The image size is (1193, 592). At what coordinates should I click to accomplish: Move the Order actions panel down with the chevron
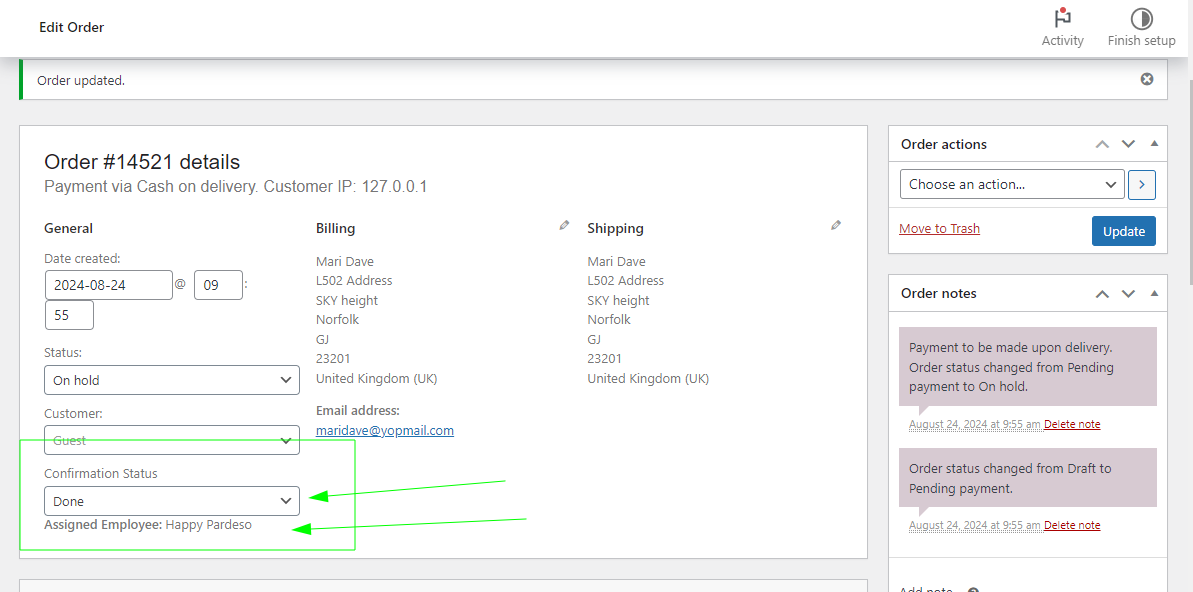(1128, 143)
